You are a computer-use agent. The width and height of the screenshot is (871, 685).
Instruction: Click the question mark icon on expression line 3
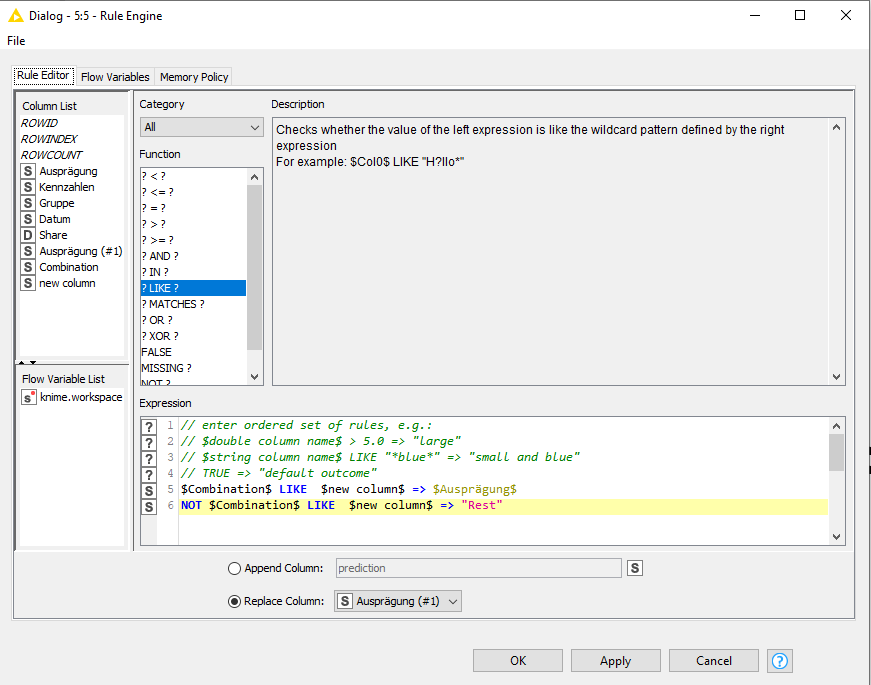pos(148,459)
